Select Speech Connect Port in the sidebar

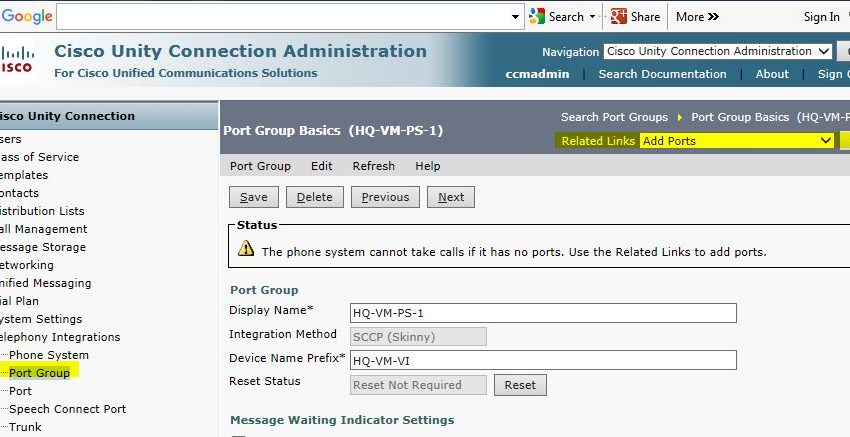click(x=67, y=409)
